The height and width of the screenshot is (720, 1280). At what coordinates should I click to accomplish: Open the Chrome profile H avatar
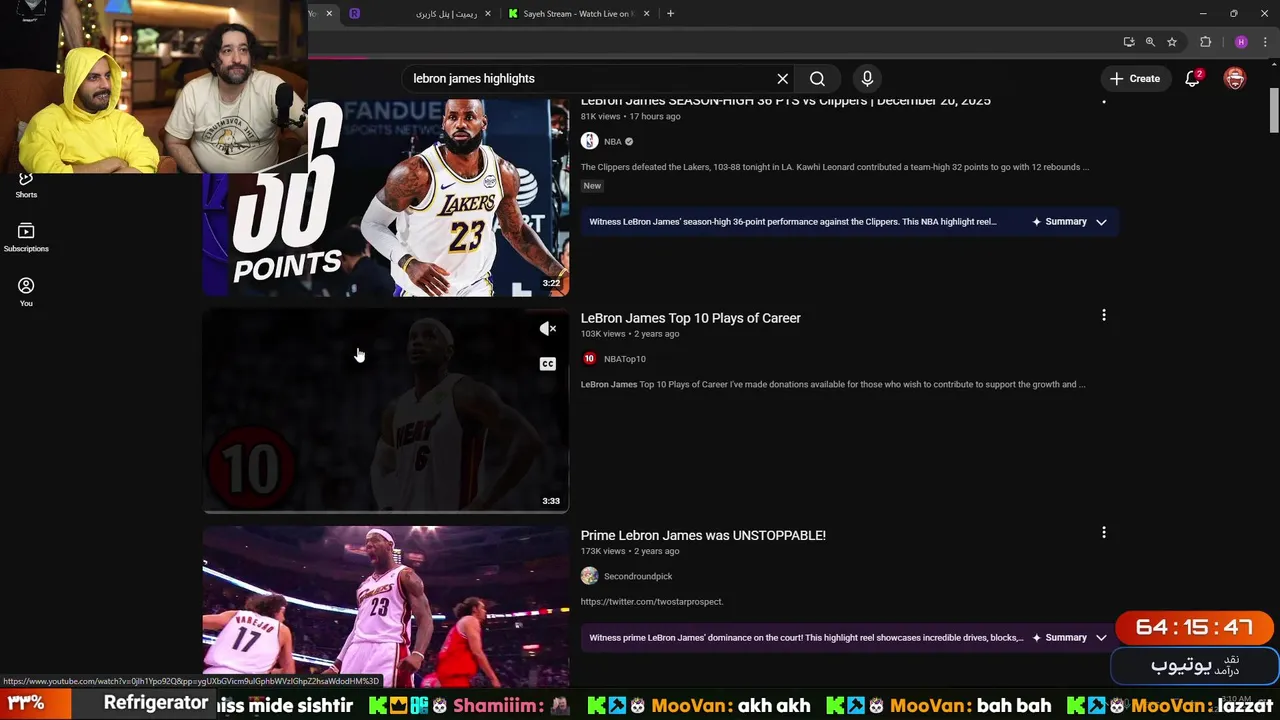1241,42
